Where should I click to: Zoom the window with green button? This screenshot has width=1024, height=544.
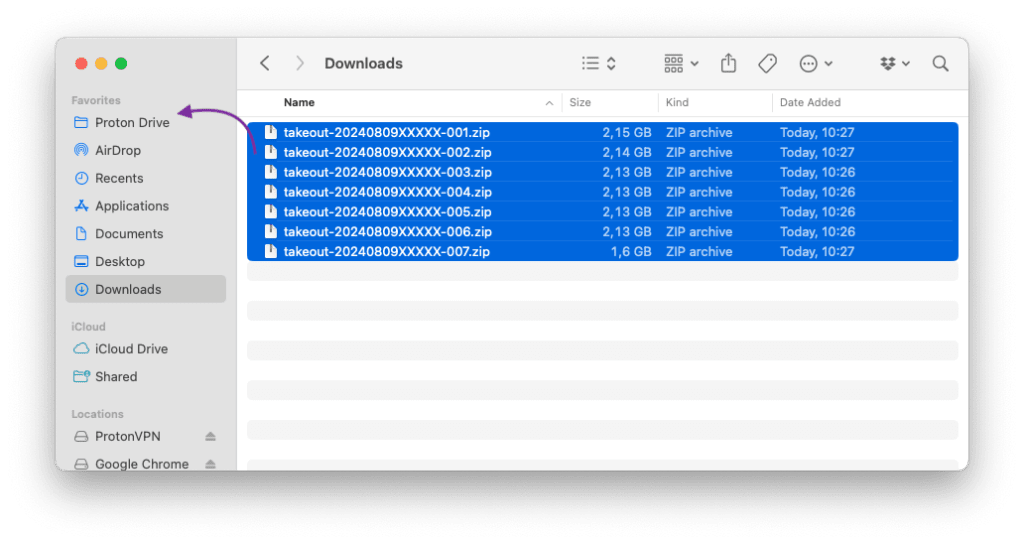[x=121, y=63]
